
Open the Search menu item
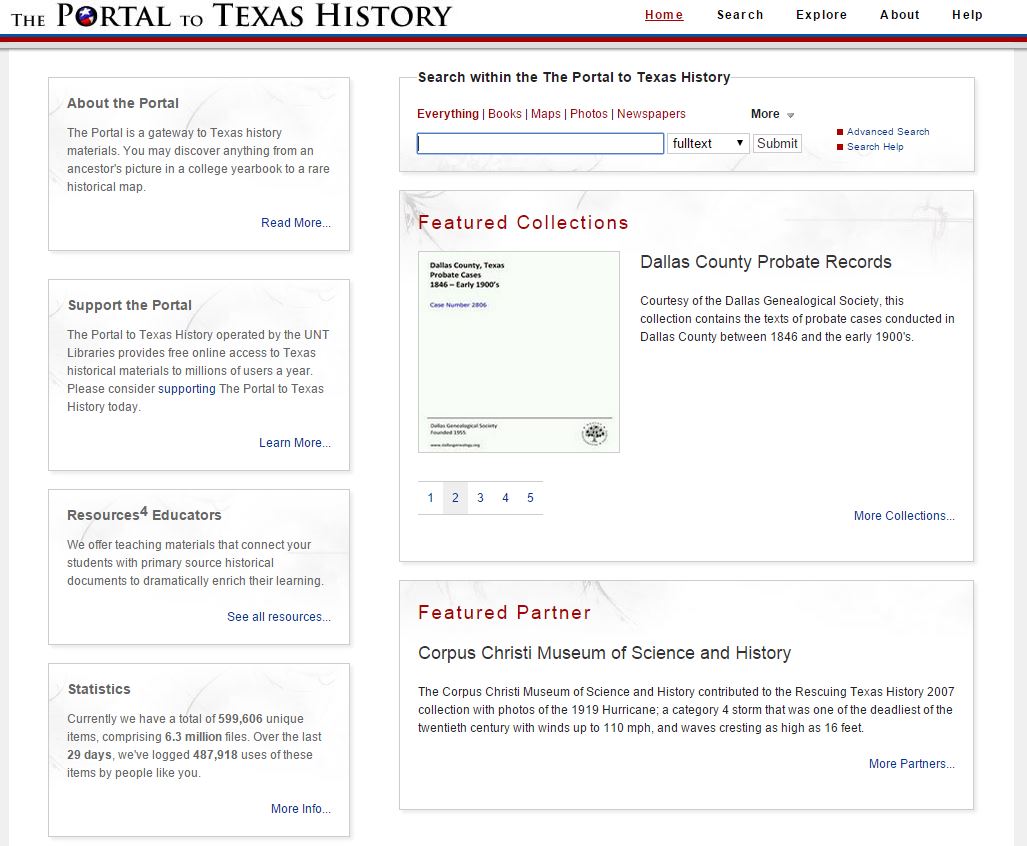(739, 14)
